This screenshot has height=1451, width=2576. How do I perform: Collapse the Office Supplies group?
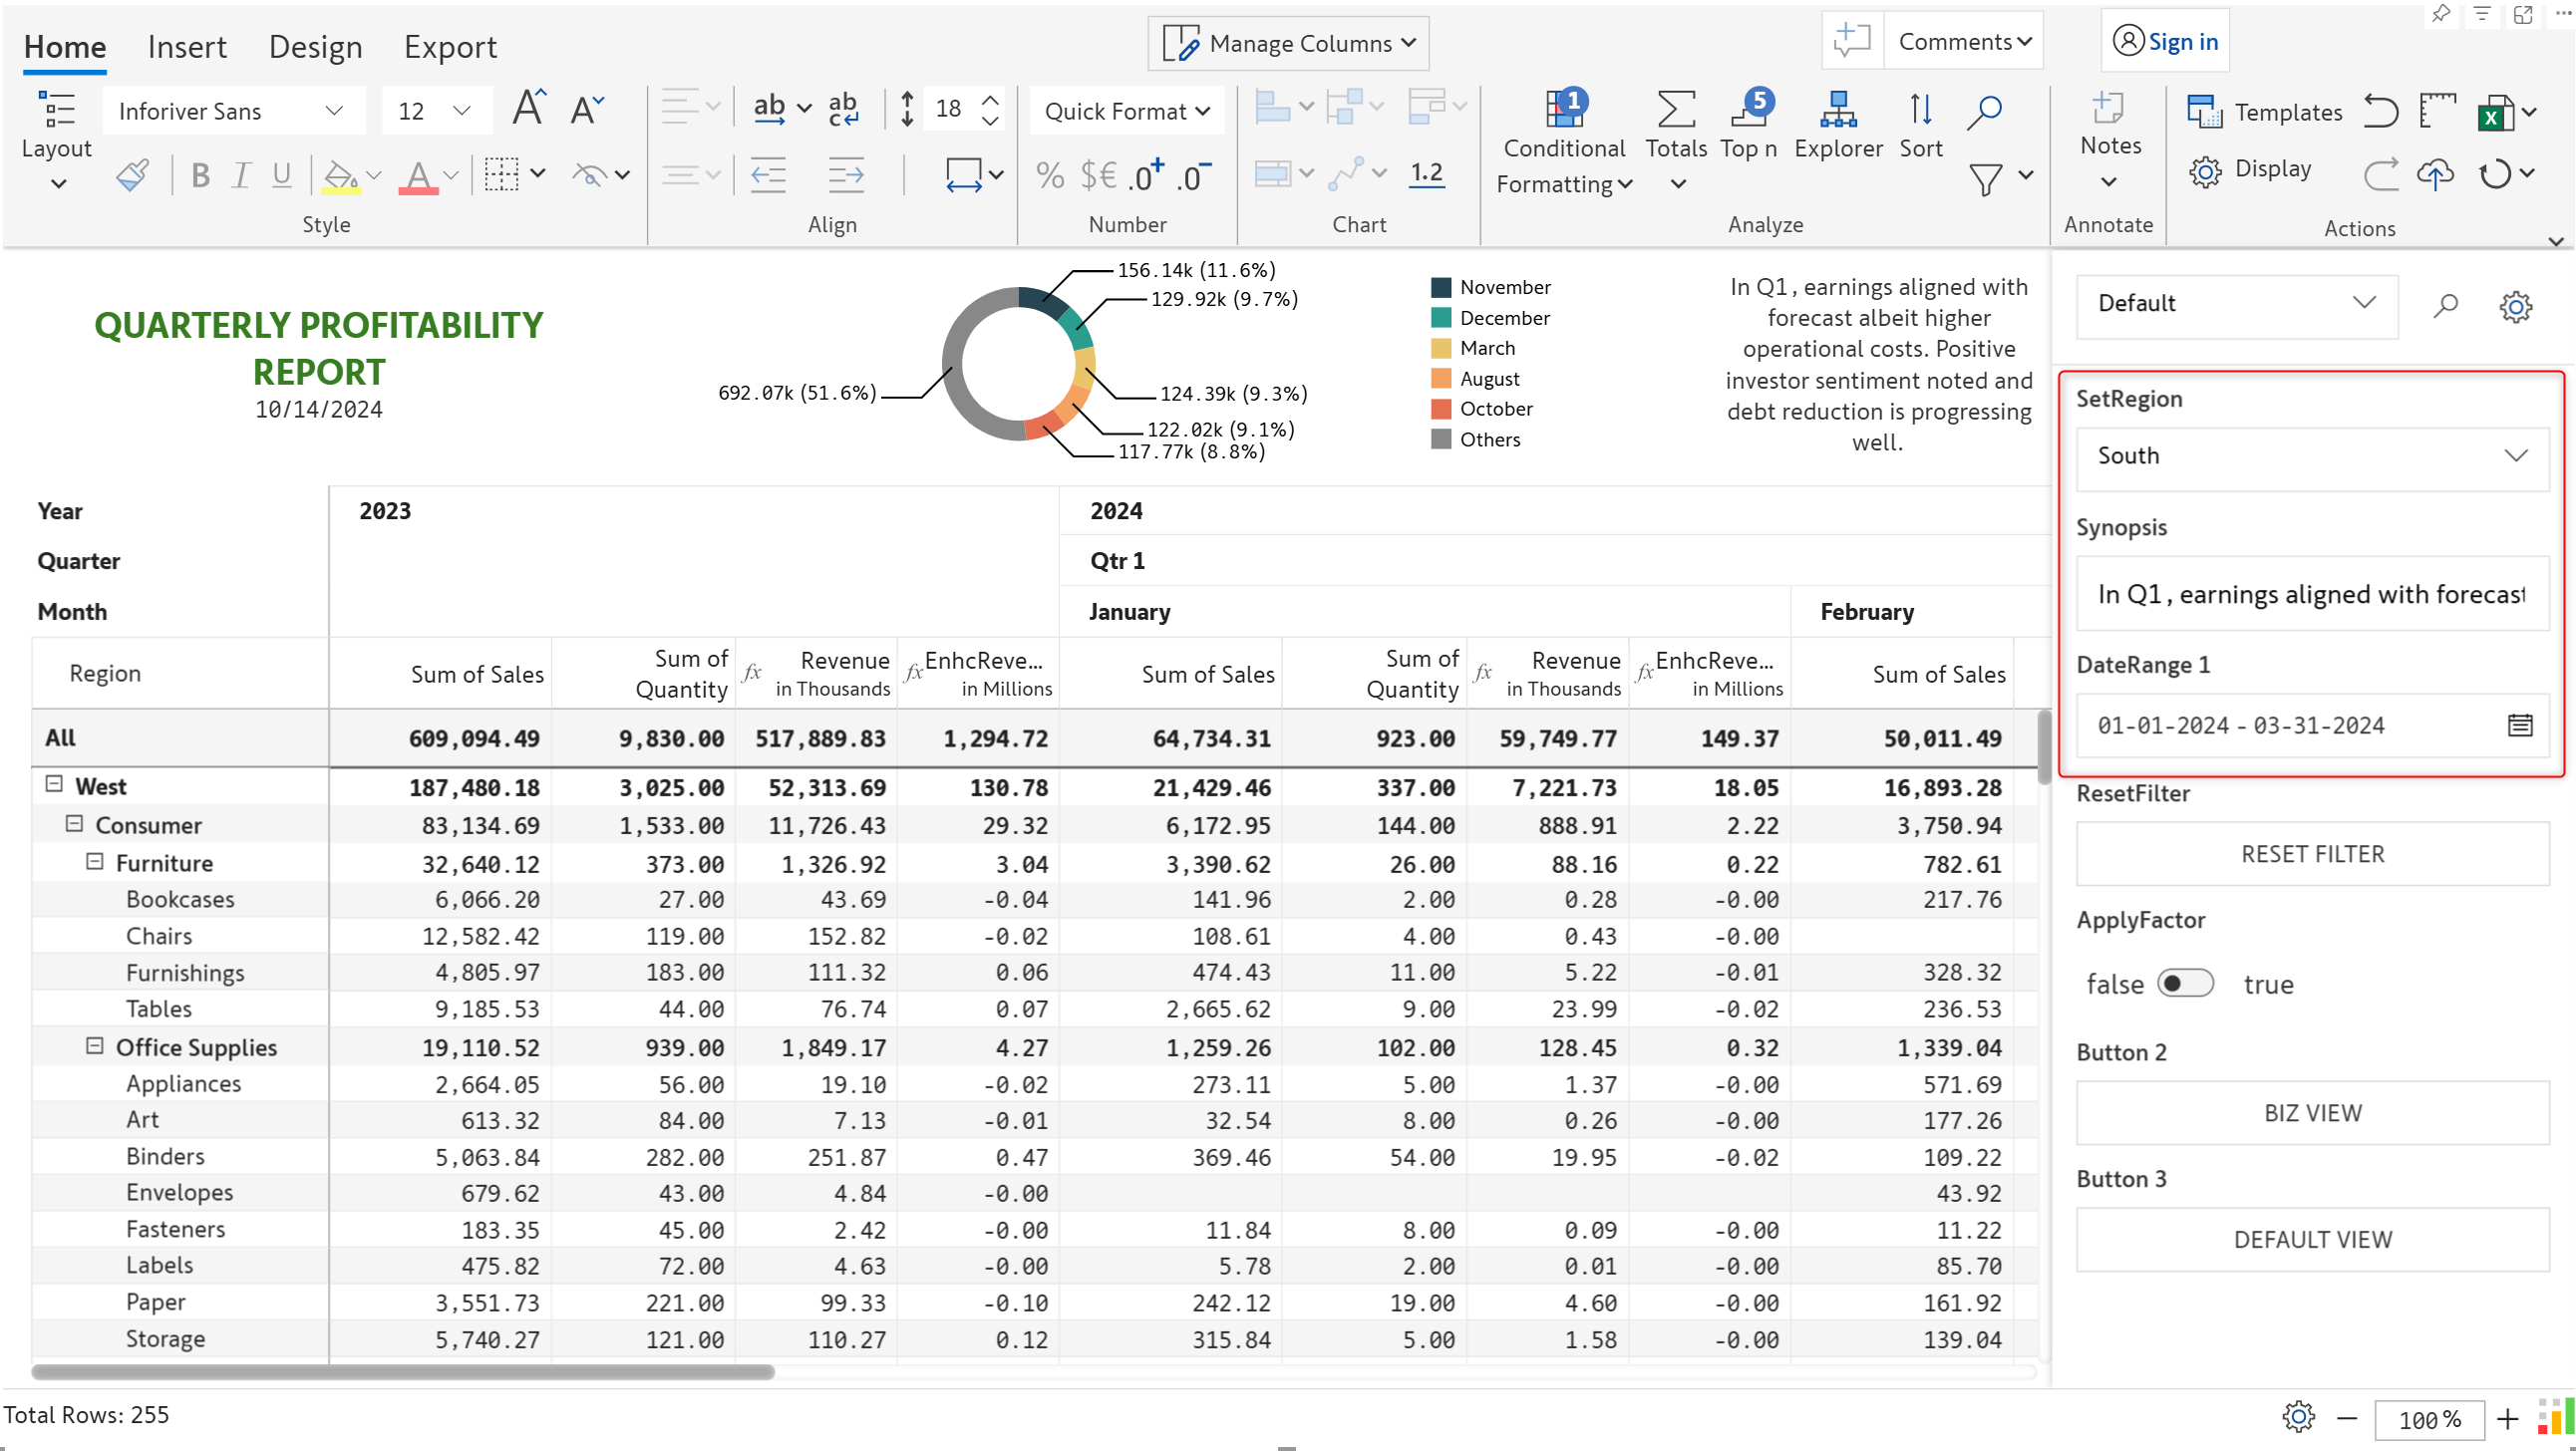pos(95,1045)
